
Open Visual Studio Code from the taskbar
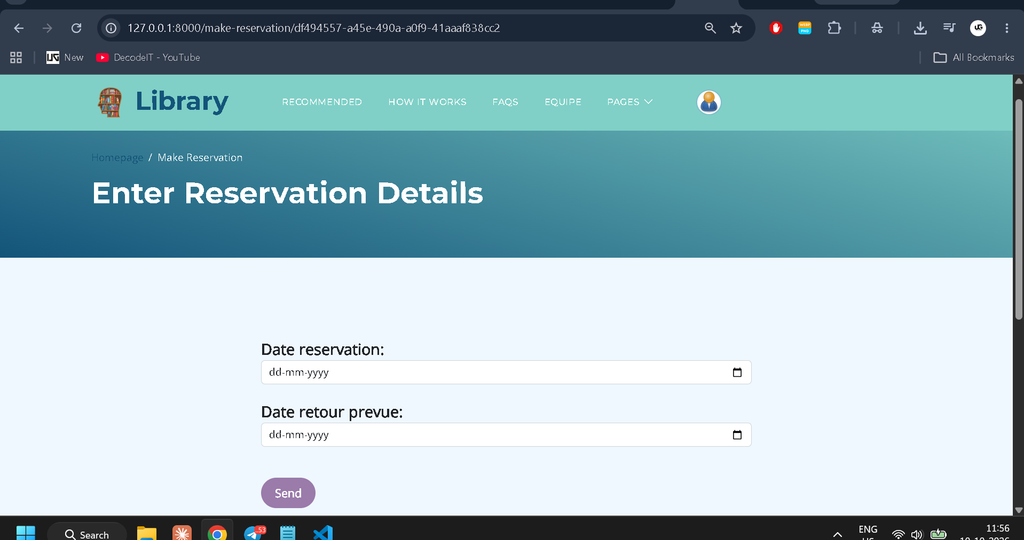[x=323, y=533]
